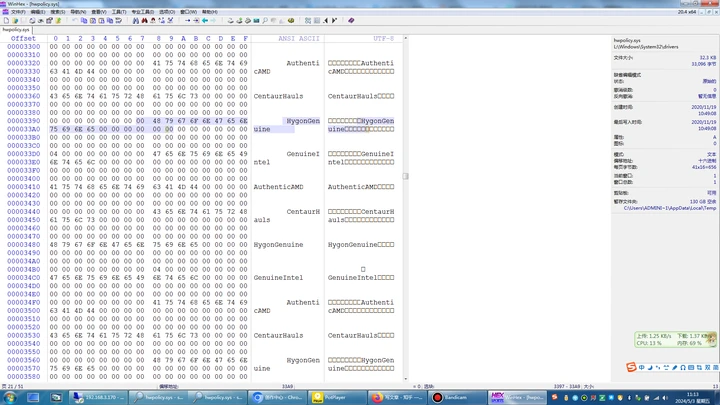720x405 pixels.
Task: Click the blue back arrow navigation icon
Action: click(x=205, y=20)
